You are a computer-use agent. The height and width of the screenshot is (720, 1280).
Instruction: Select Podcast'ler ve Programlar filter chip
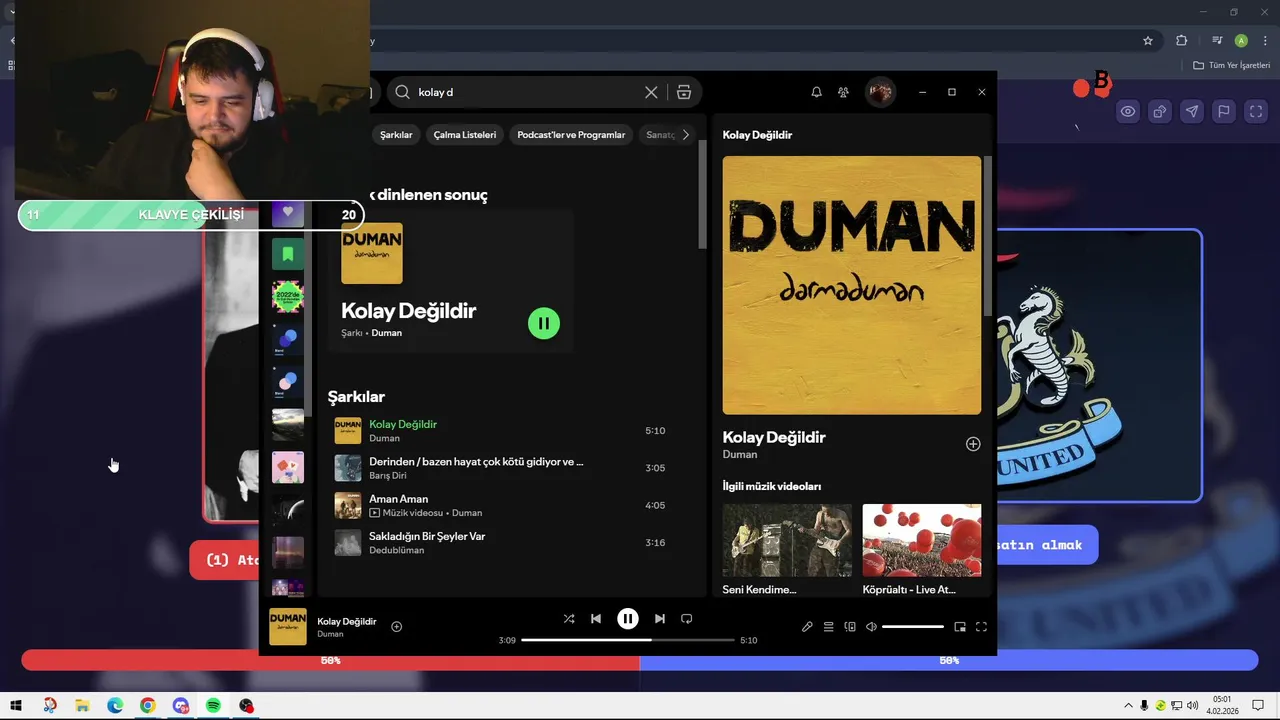[x=571, y=135]
